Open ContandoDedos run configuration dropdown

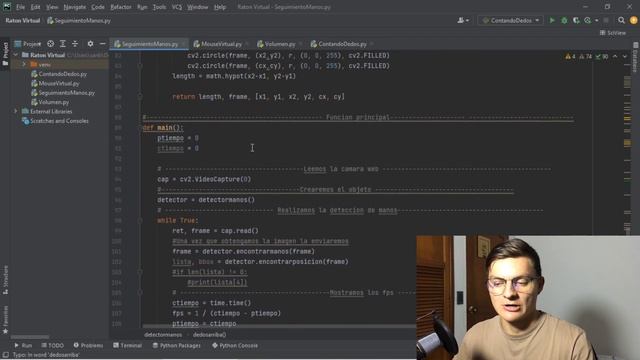click(x=511, y=20)
